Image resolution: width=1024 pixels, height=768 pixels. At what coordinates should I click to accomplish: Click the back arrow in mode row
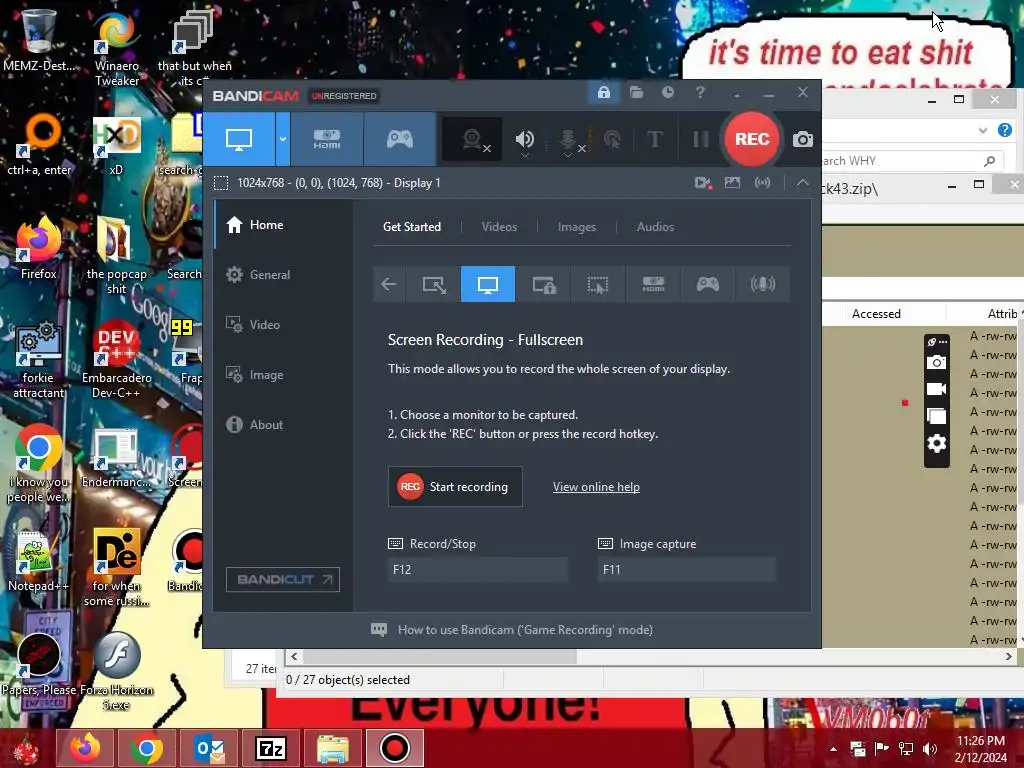389,284
